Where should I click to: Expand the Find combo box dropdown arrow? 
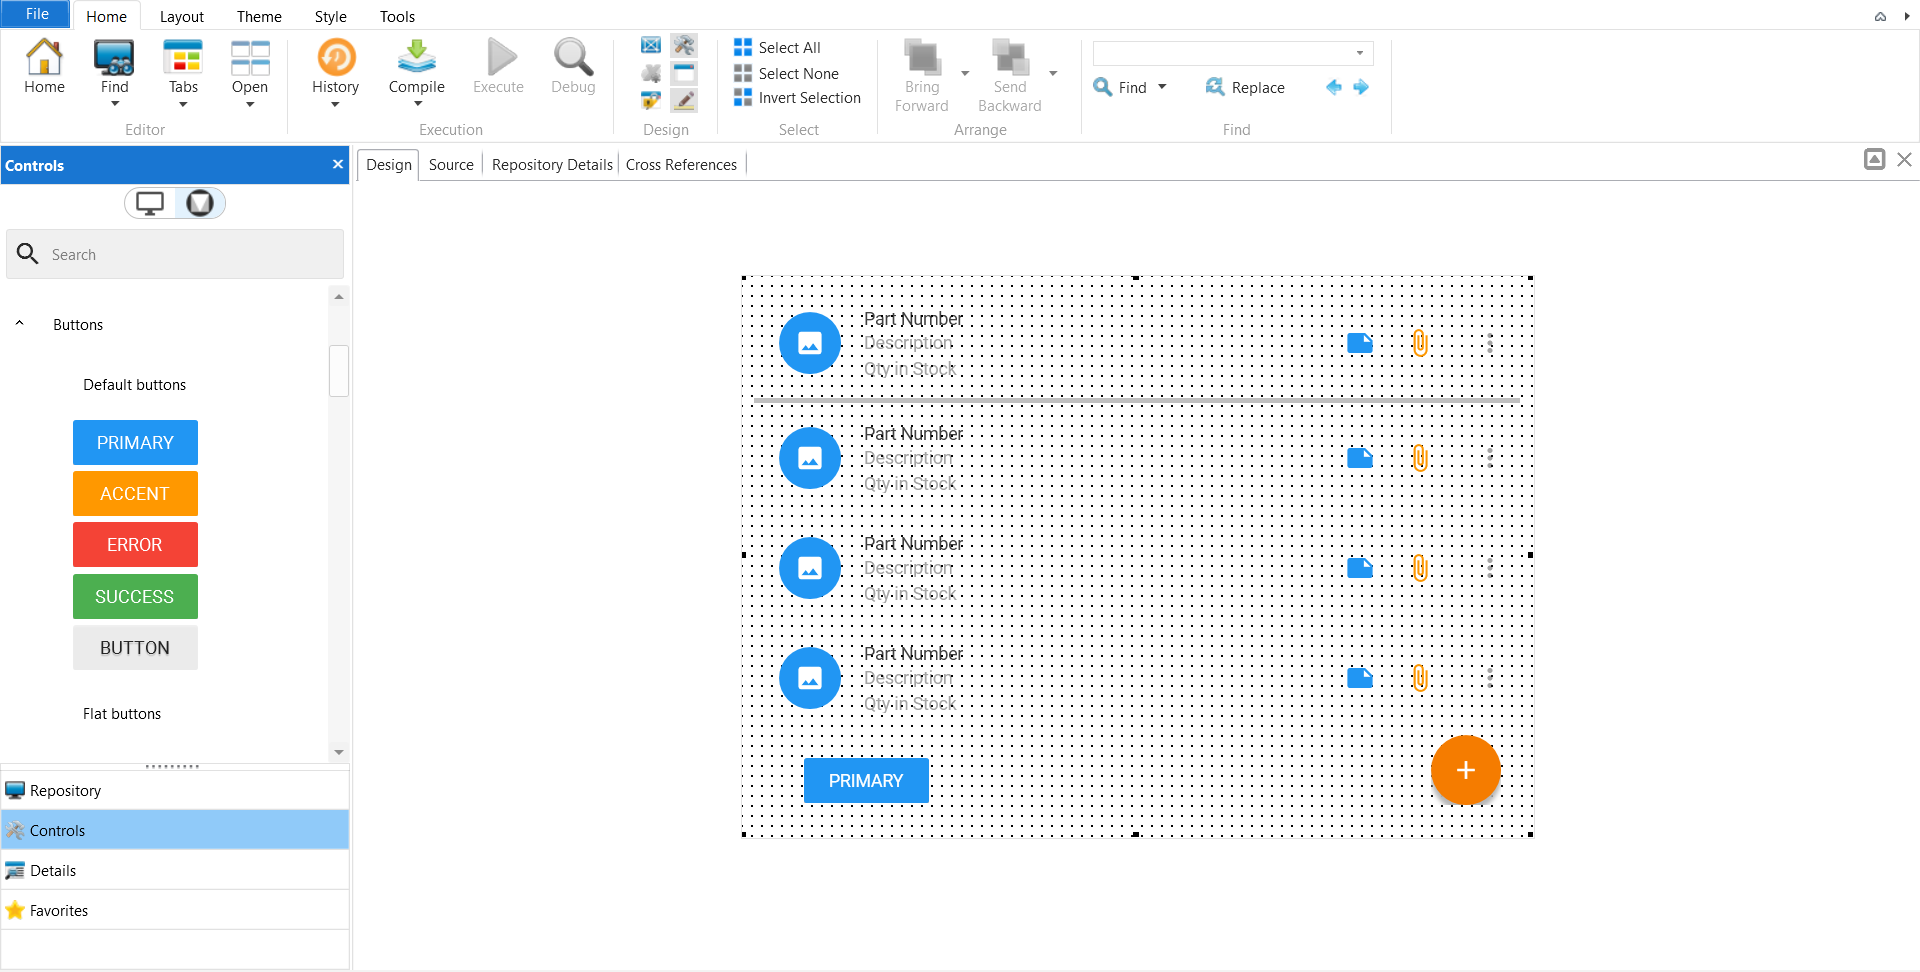1359,53
